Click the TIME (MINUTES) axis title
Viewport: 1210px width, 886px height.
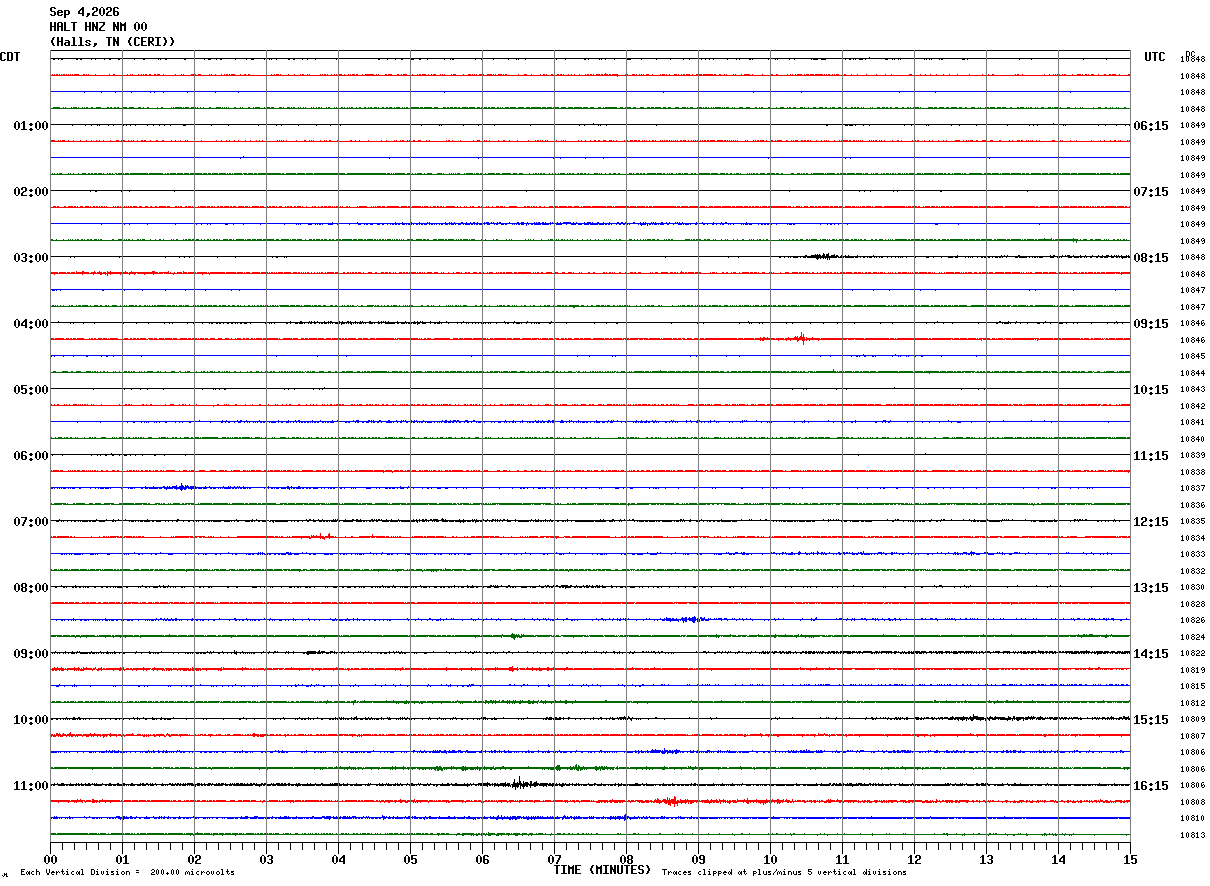point(602,870)
